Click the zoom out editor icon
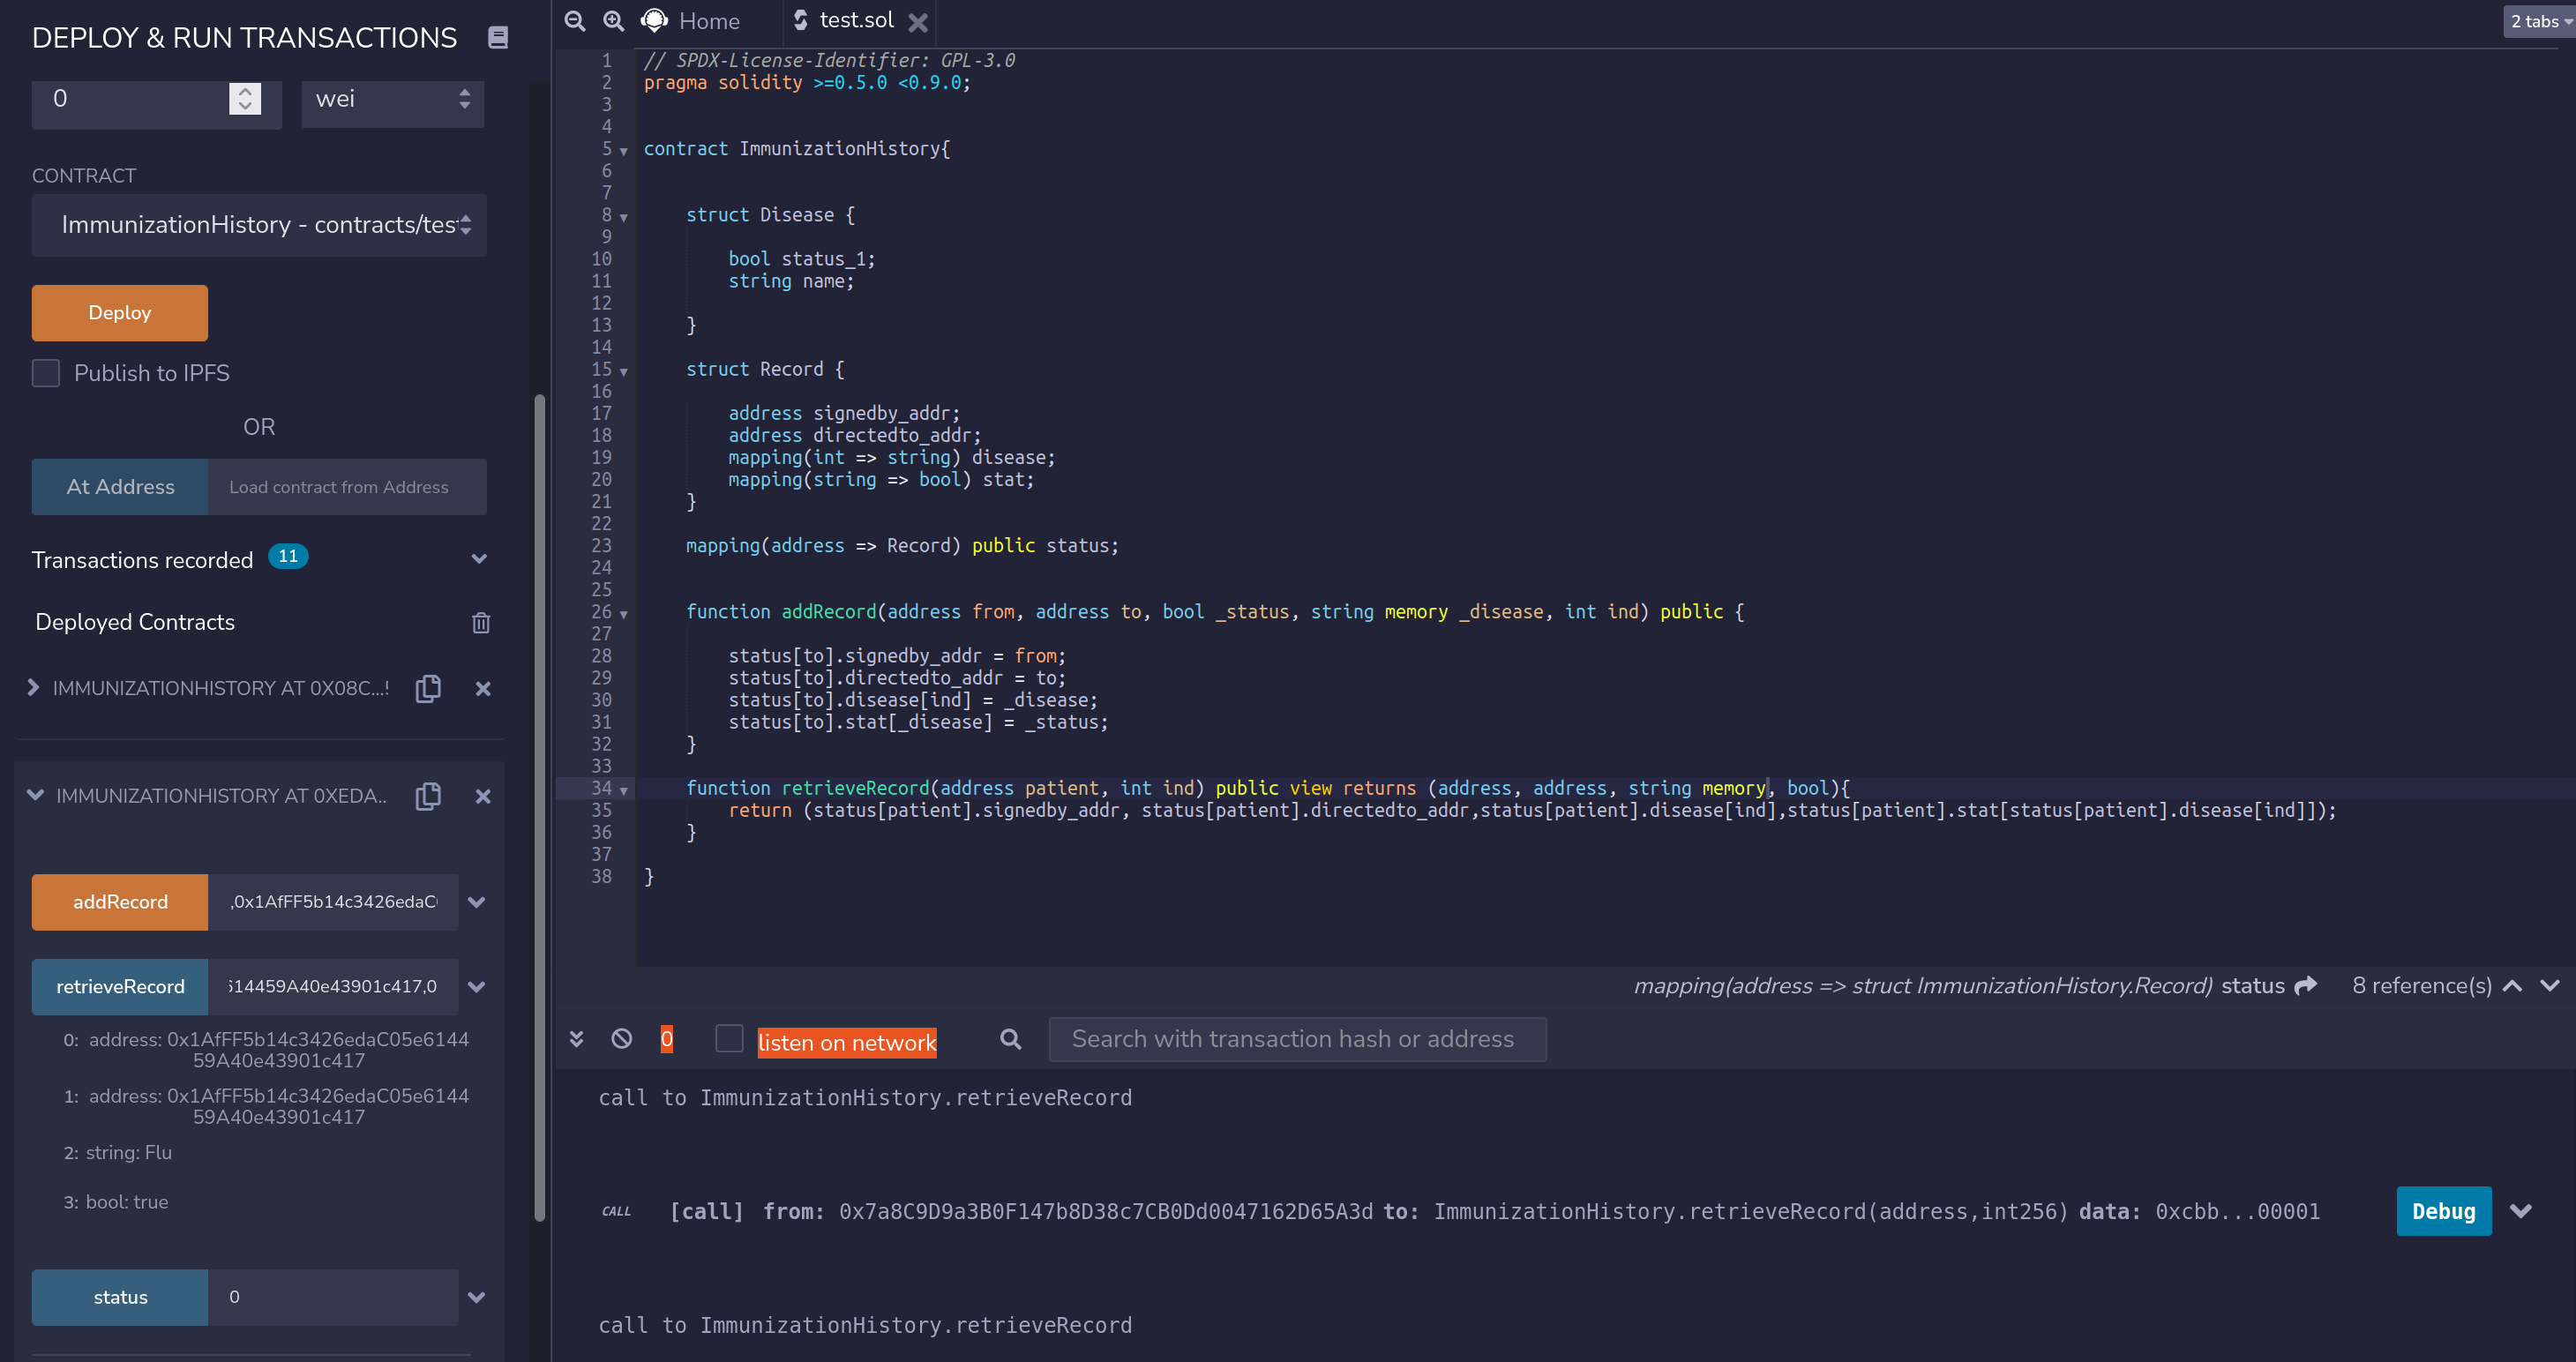Viewport: 2576px width, 1362px height. (574, 21)
